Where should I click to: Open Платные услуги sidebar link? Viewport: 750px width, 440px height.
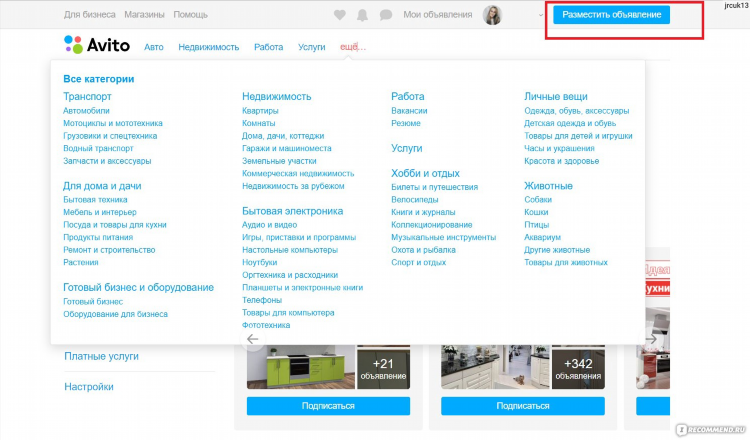pos(101,356)
